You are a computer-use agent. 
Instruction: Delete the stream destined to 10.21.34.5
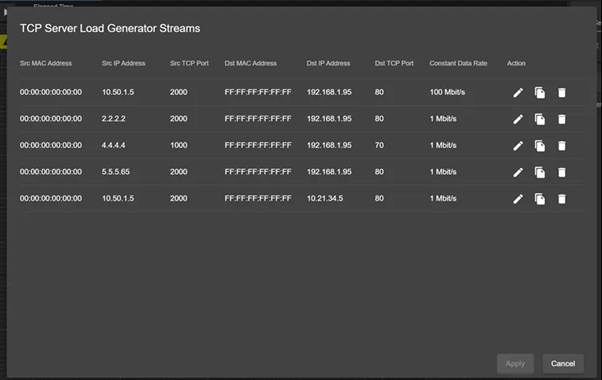(x=562, y=198)
